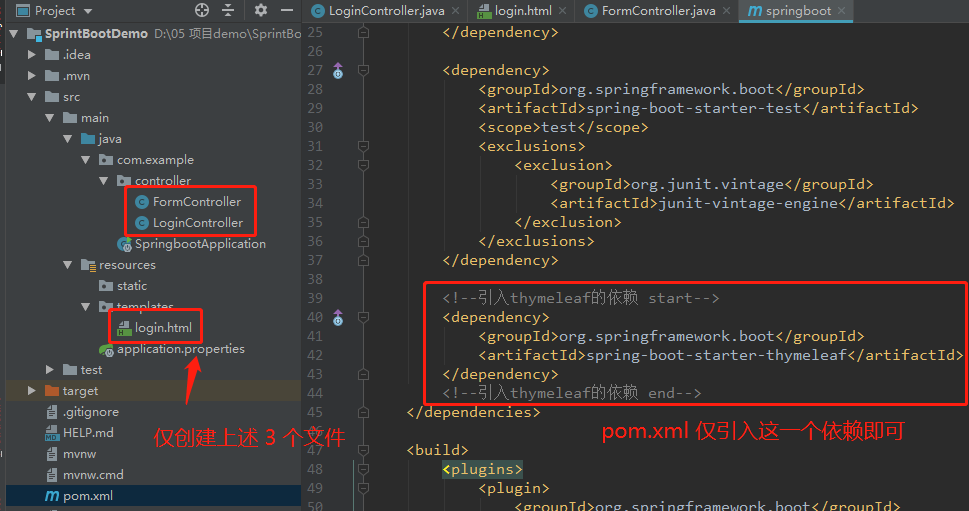Click the Project panel window icon
This screenshot has width=969, height=511.
tap(23, 11)
